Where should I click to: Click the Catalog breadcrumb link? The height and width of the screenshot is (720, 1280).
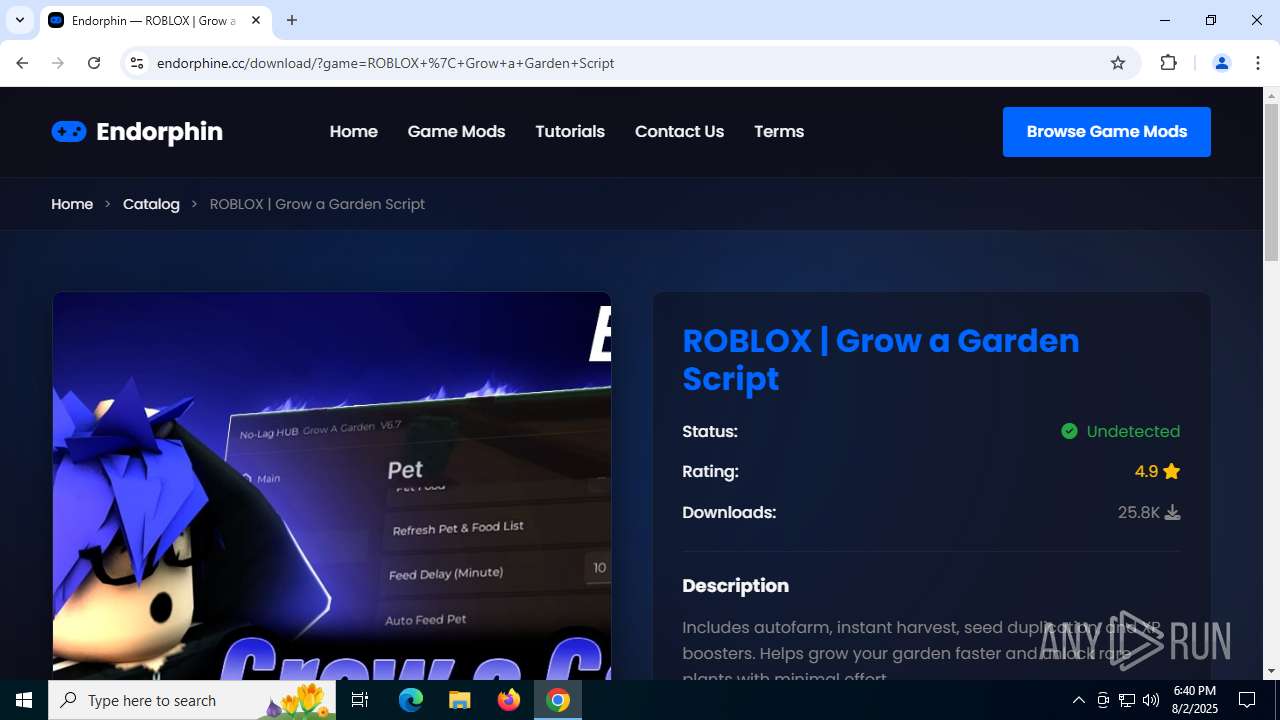151,204
